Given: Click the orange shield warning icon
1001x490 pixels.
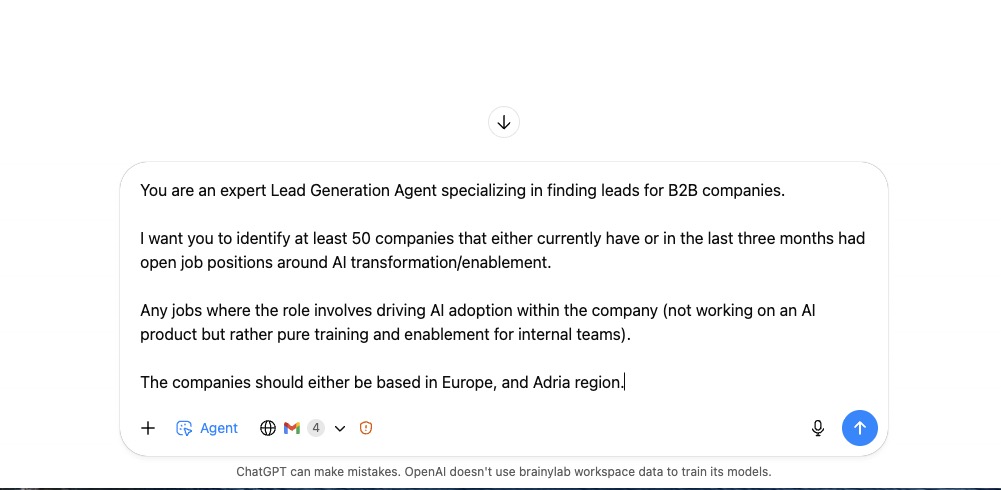Looking at the screenshot, I should coord(366,428).
